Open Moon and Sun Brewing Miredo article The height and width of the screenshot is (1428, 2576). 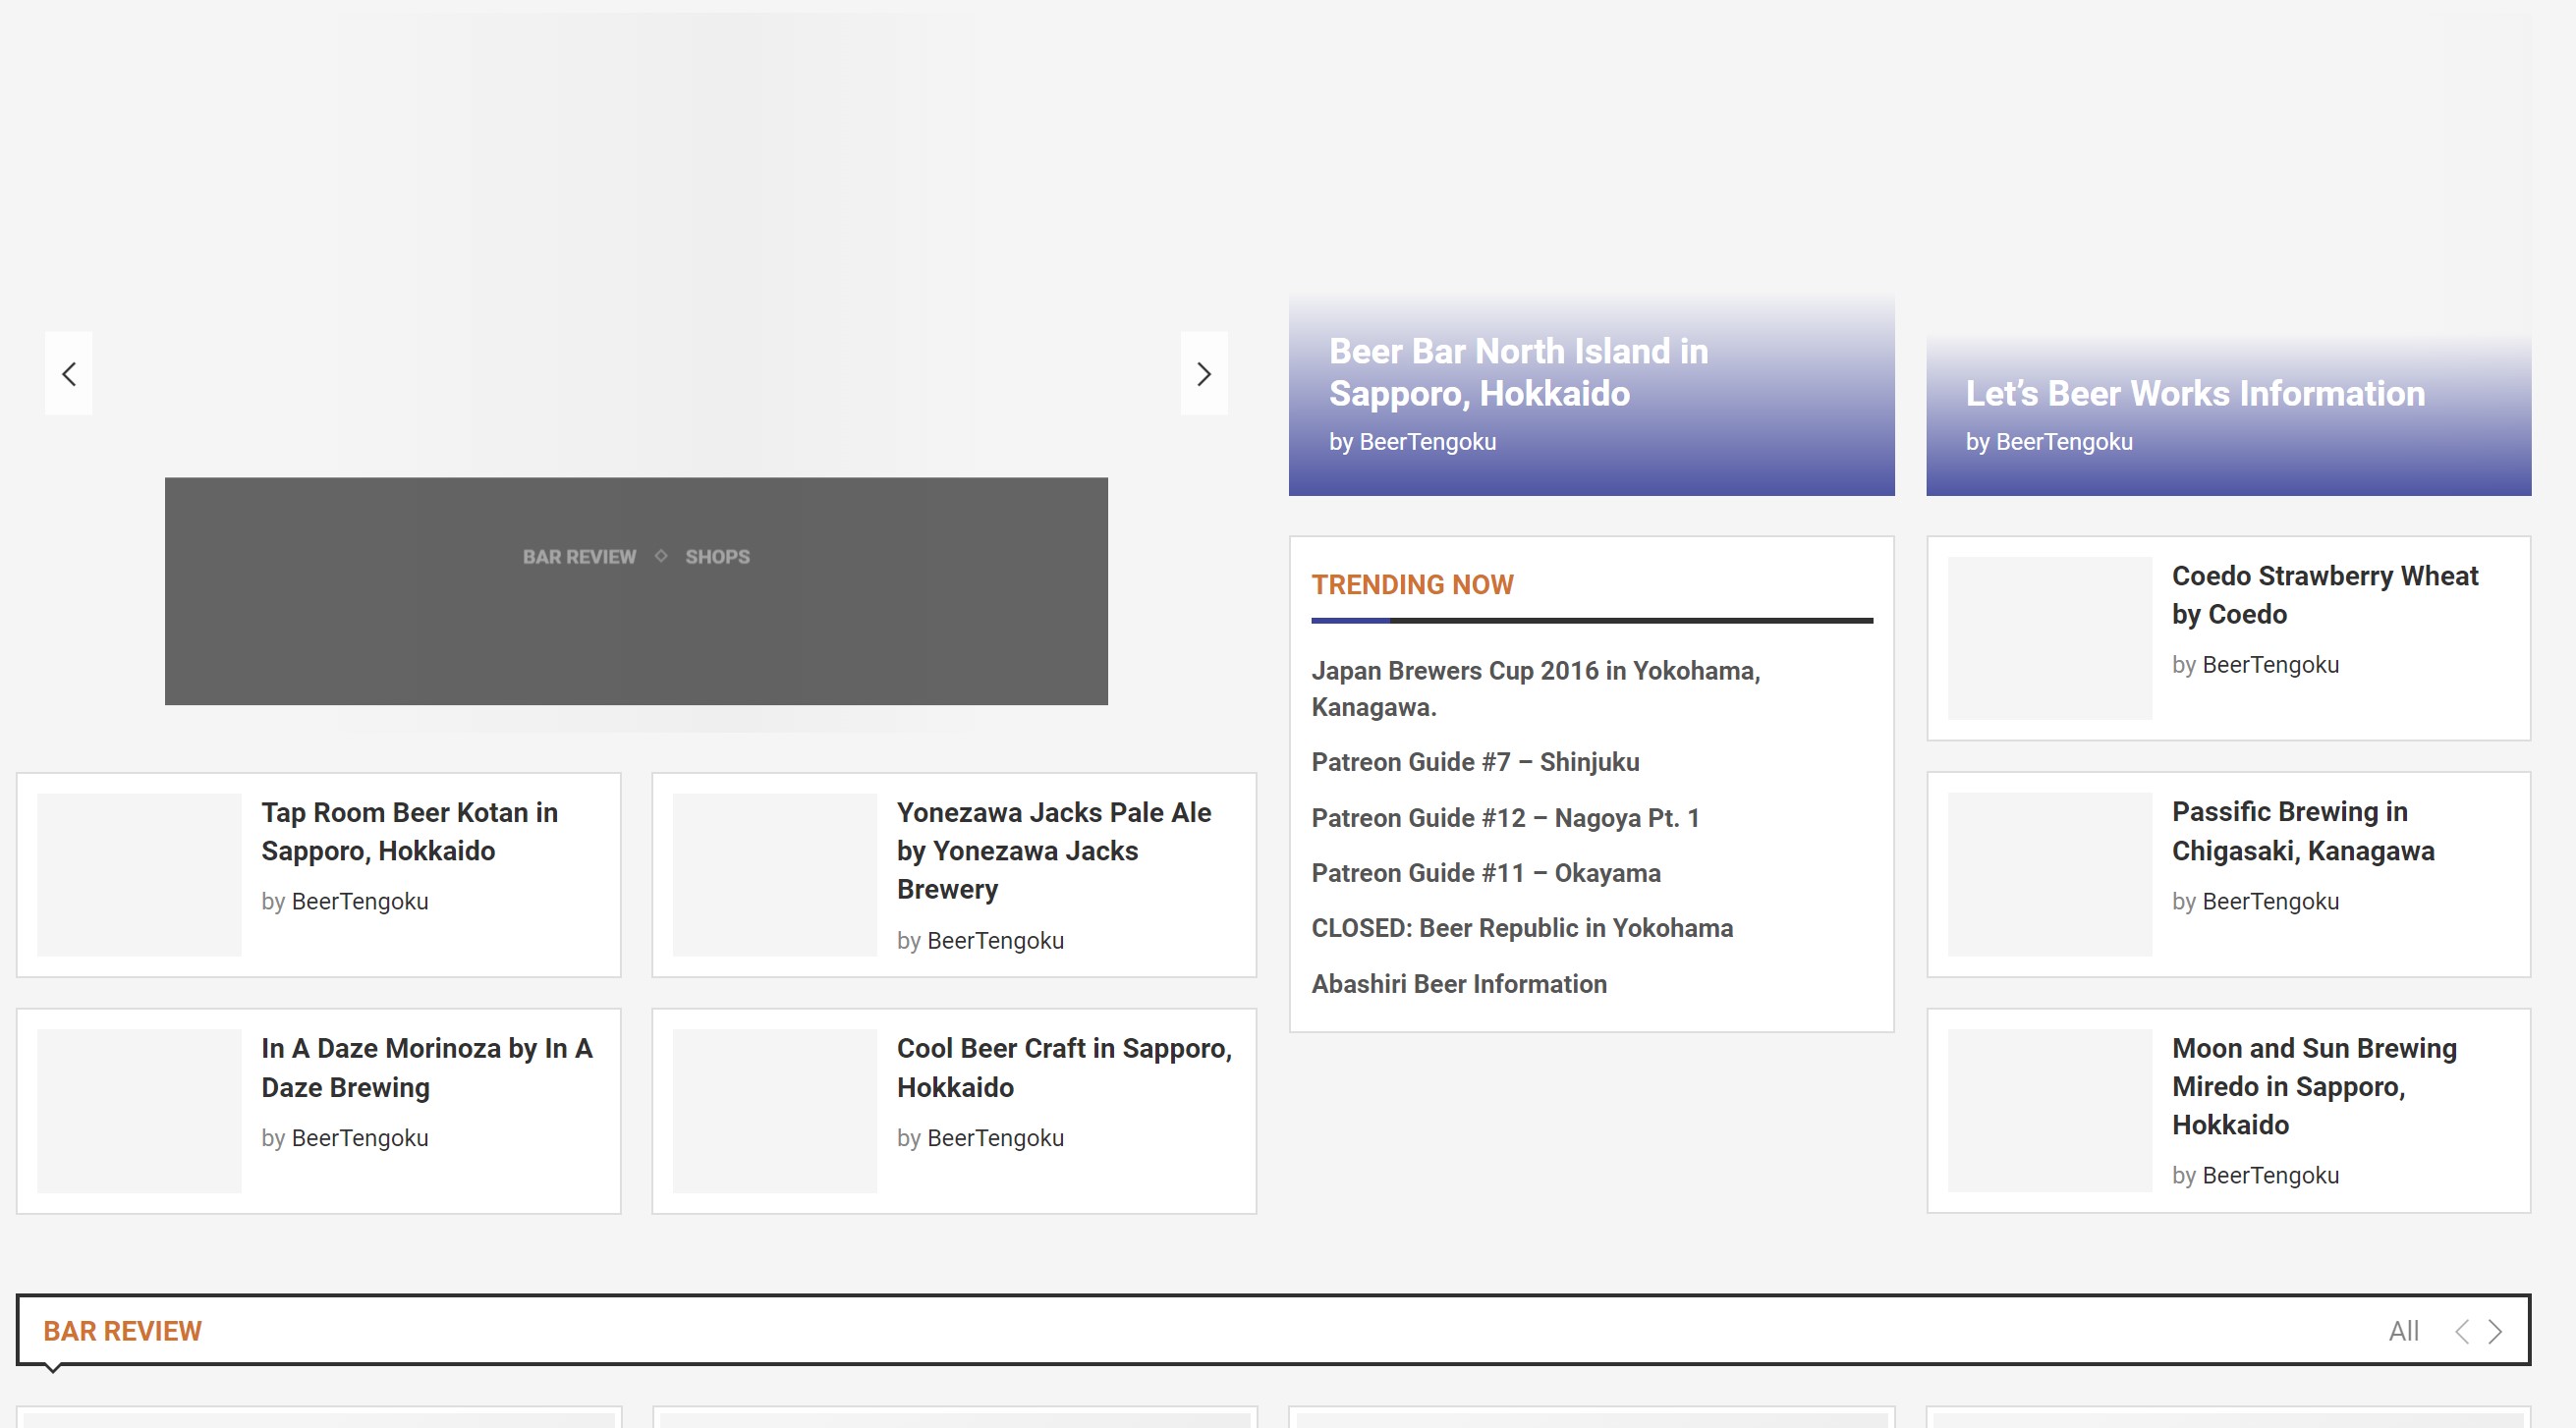coord(2313,1086)
